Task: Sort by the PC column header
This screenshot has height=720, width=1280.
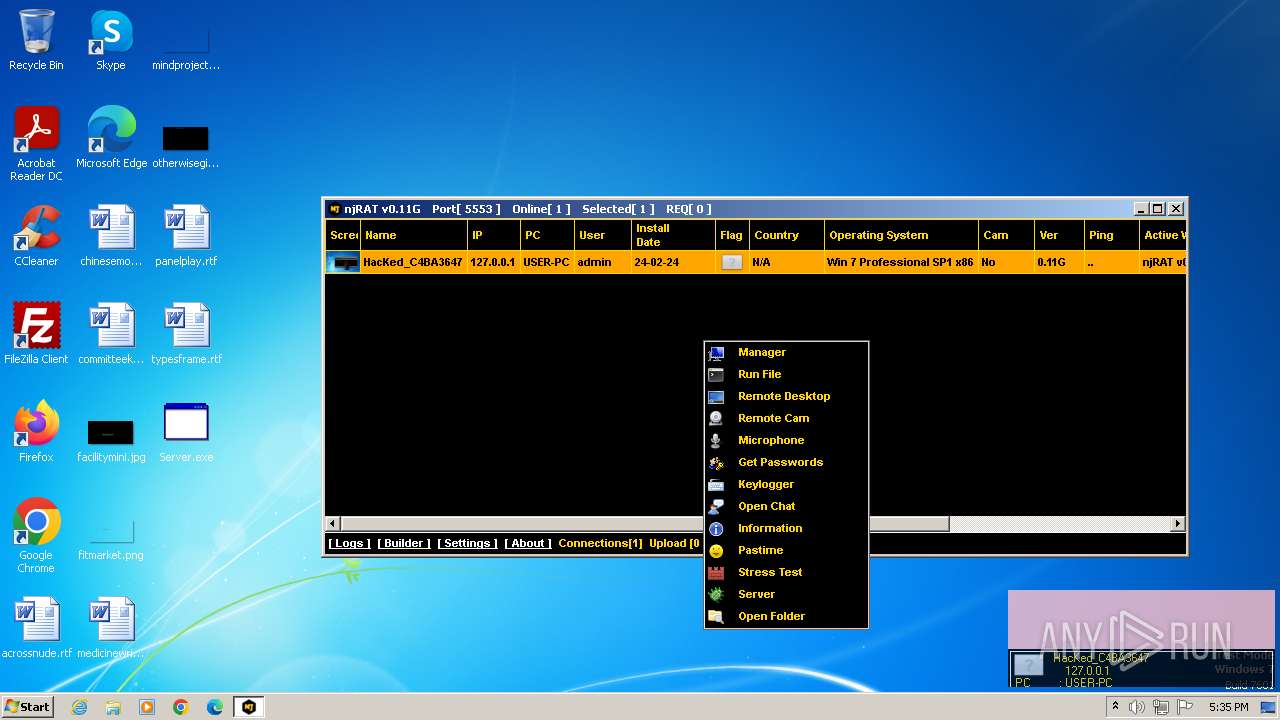Action: tap(547, 235)
